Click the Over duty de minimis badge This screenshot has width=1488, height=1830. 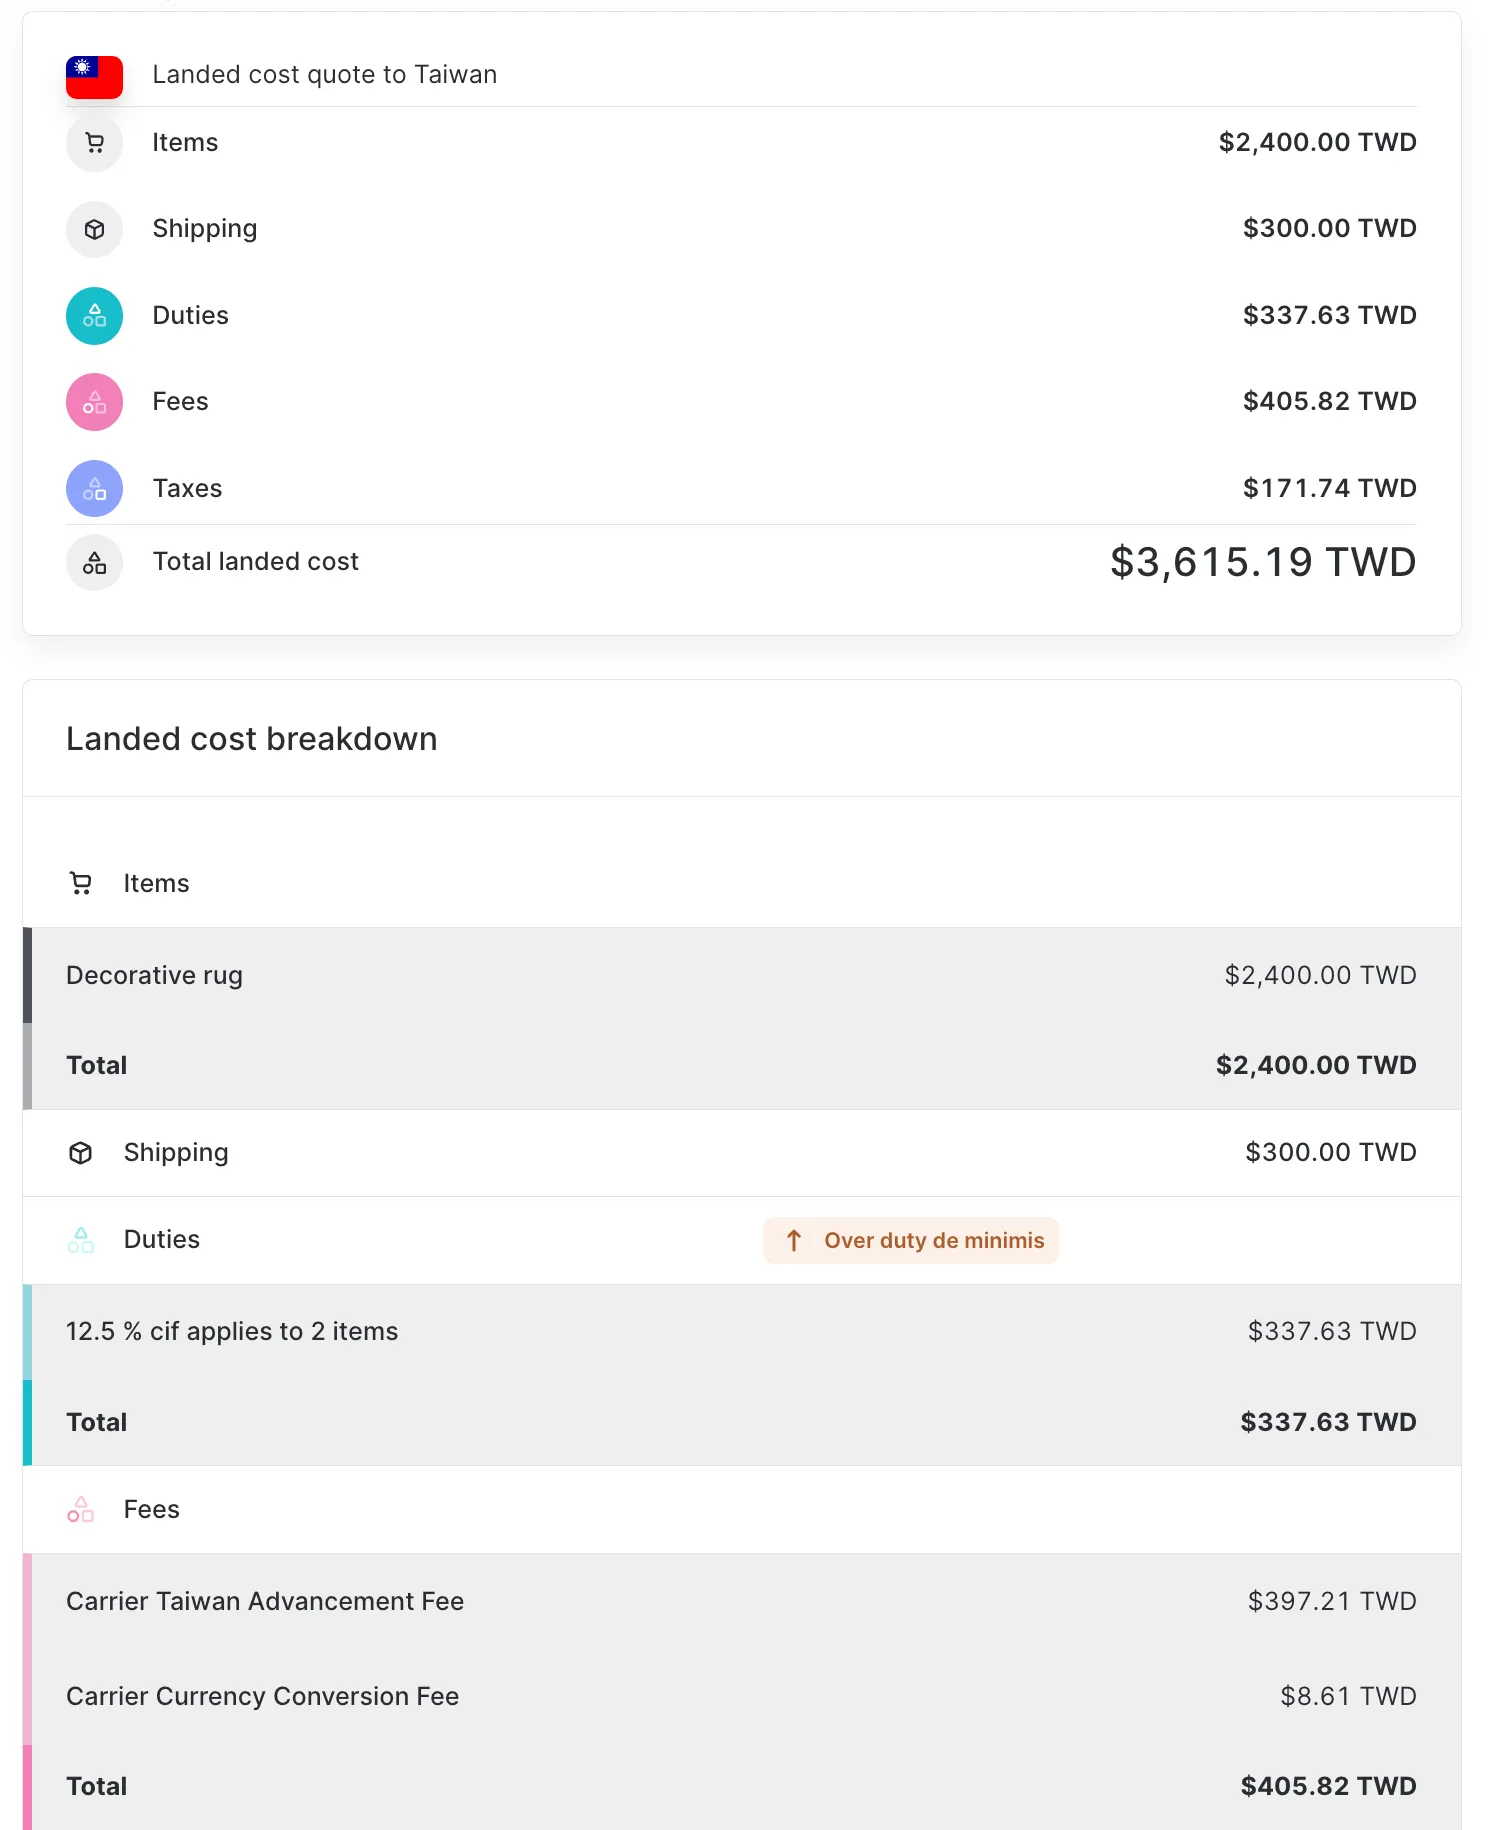[x=910, y=1241]
